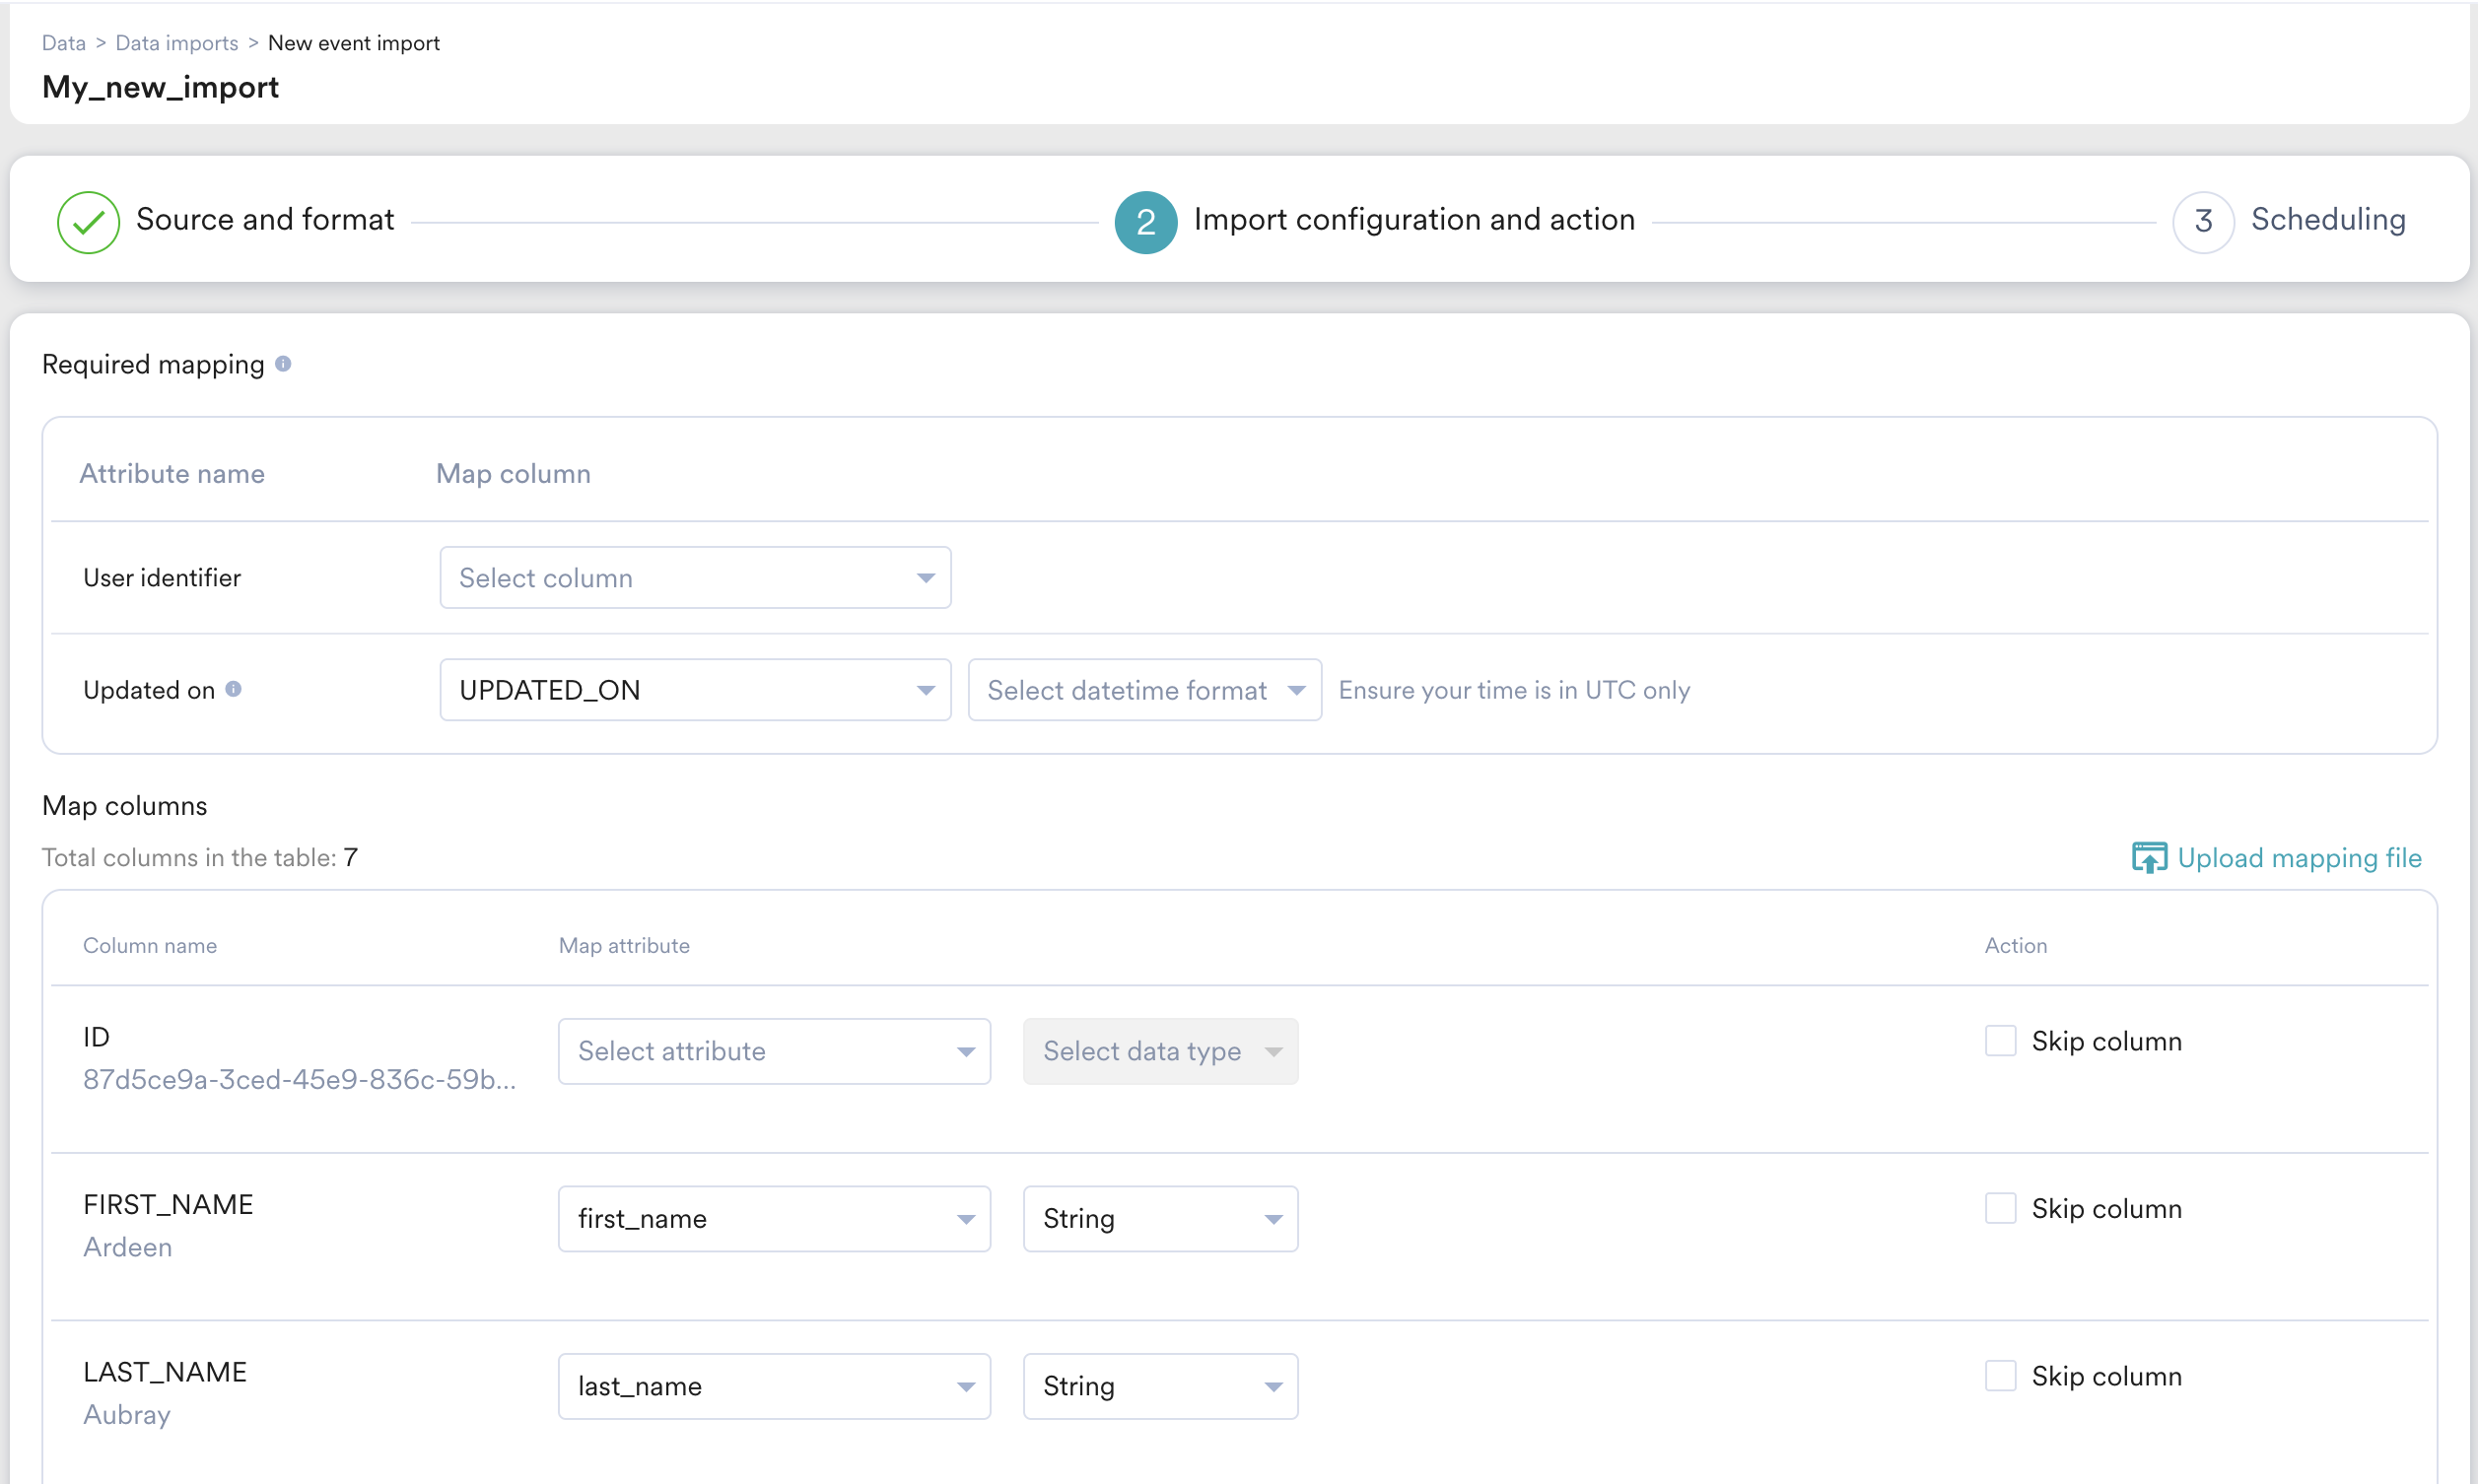Open Select attribute dropdown for ID

tap(774, 1051)
